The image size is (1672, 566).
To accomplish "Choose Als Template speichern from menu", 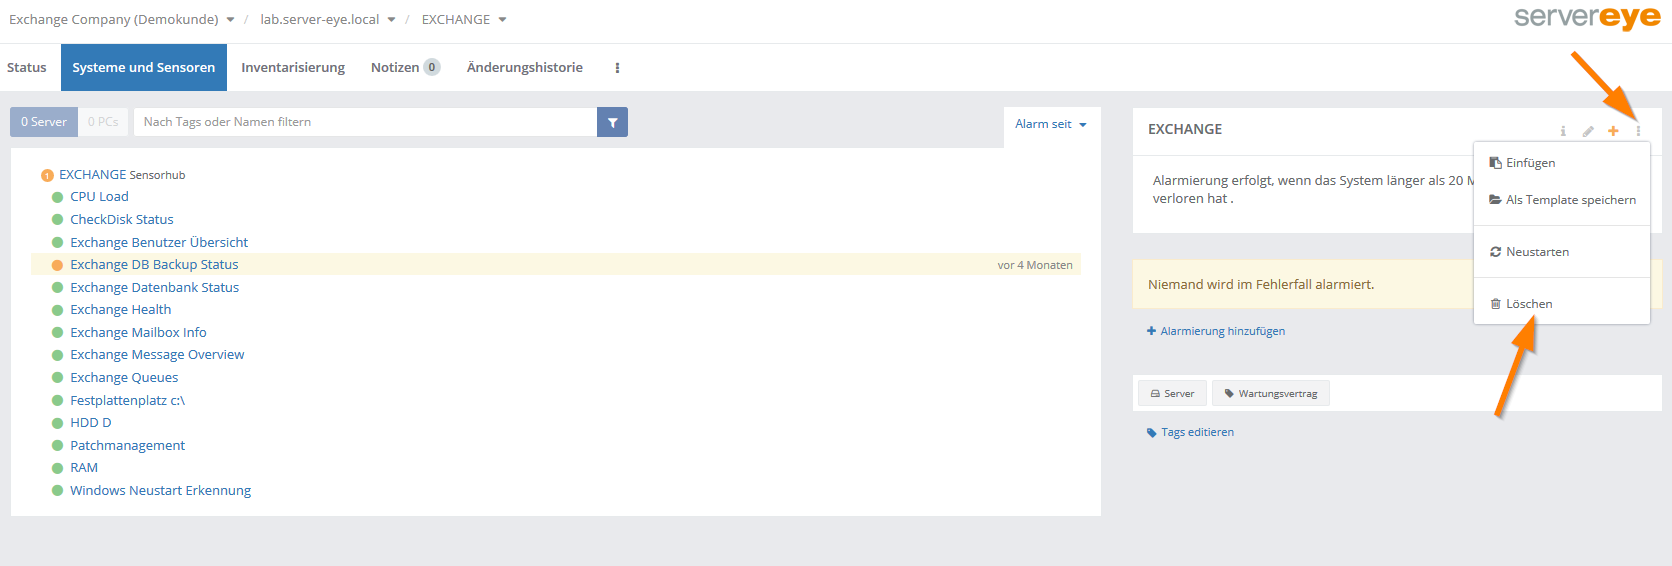I will point(1561,200).
